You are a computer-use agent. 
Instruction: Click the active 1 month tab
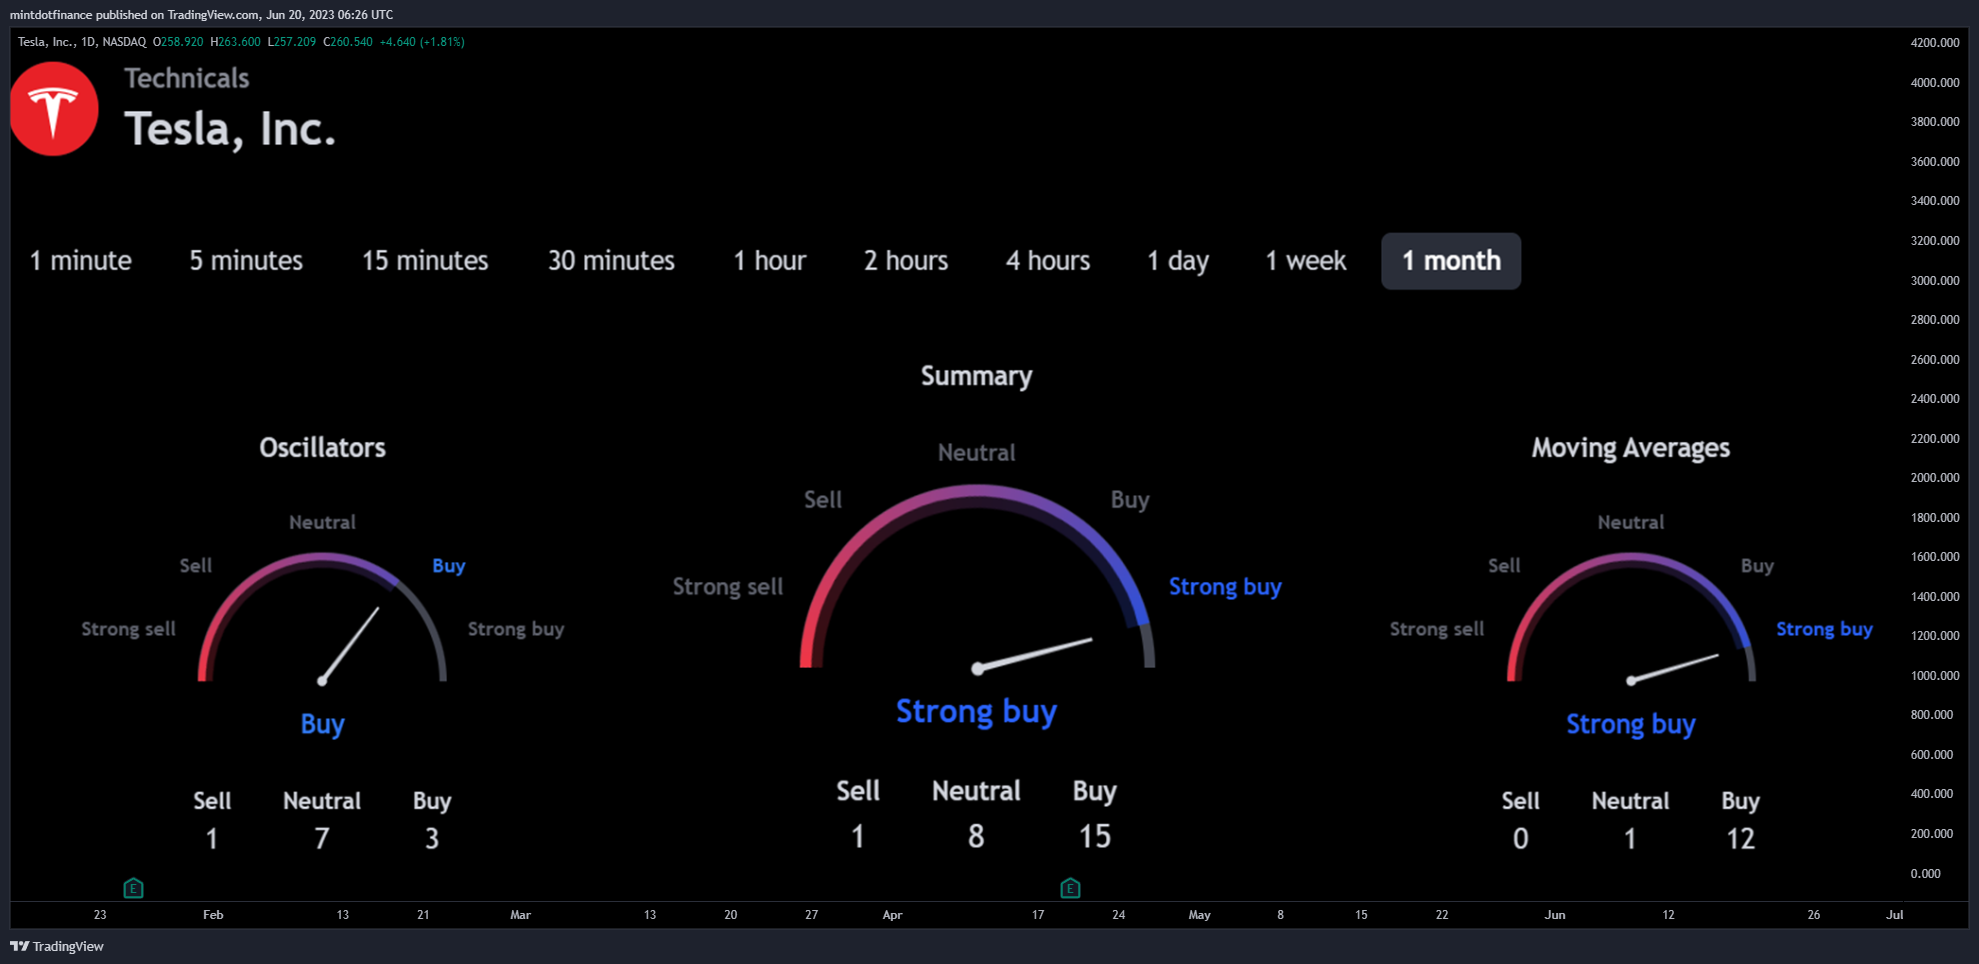click(x=1451, y=261)
